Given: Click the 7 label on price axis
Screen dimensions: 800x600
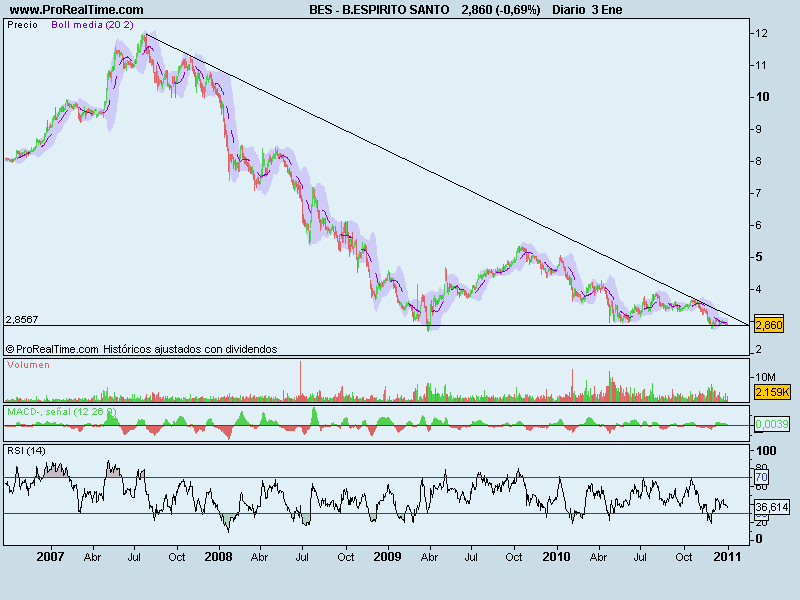Looking at the screenshot, I should 759,193.
